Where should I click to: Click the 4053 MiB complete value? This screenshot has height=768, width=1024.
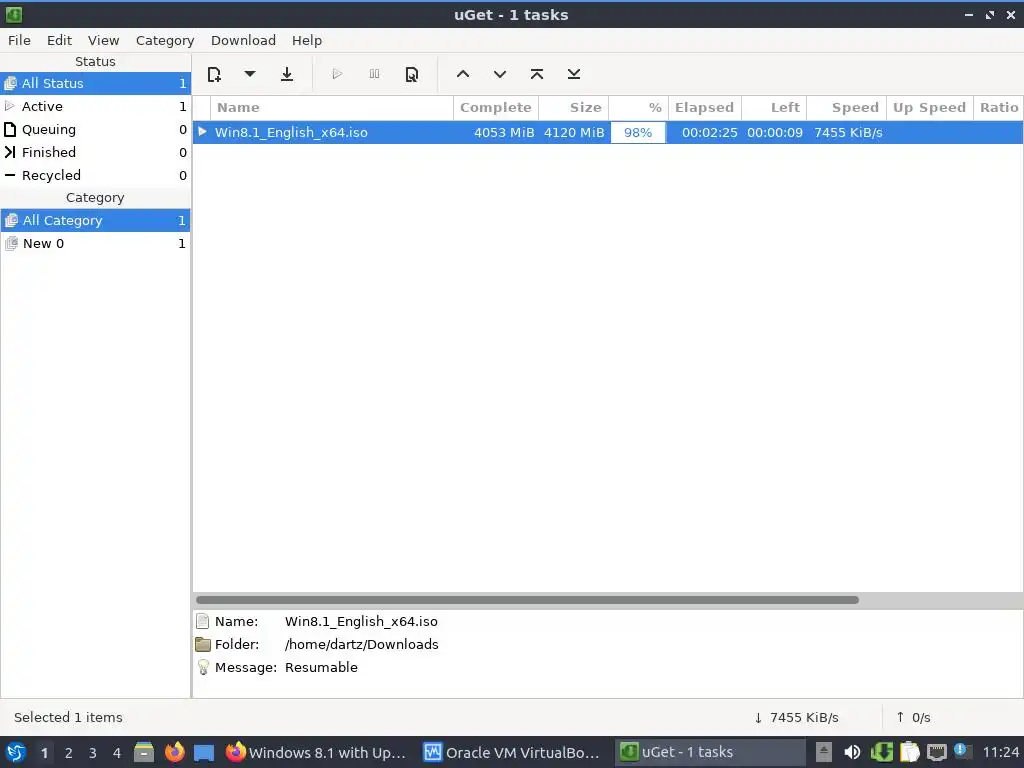[x=504, y=133]
